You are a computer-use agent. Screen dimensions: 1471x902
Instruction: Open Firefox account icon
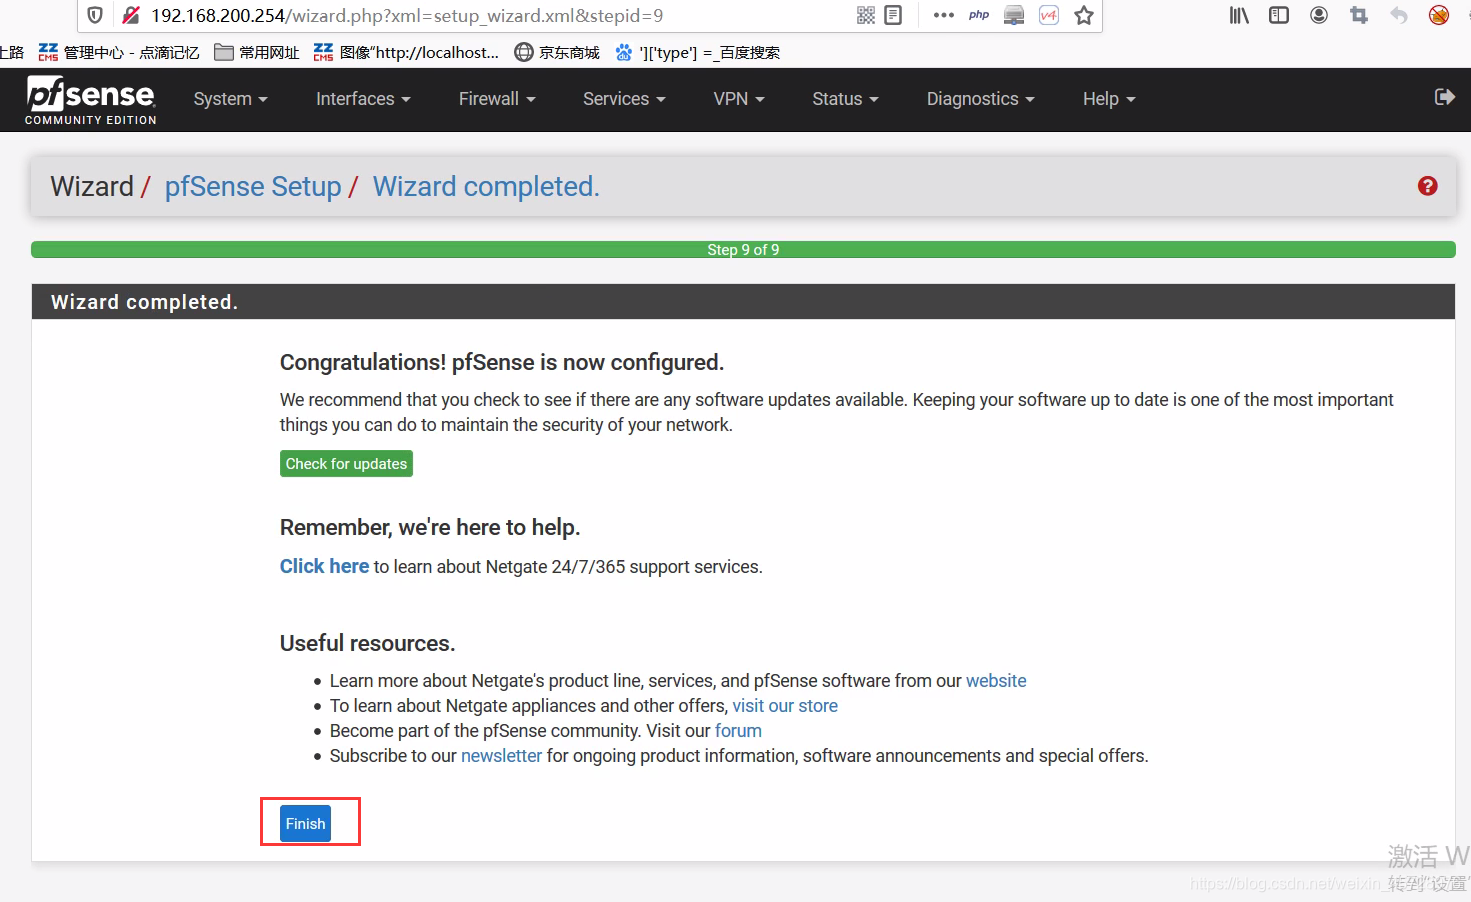coord(1319,15)
